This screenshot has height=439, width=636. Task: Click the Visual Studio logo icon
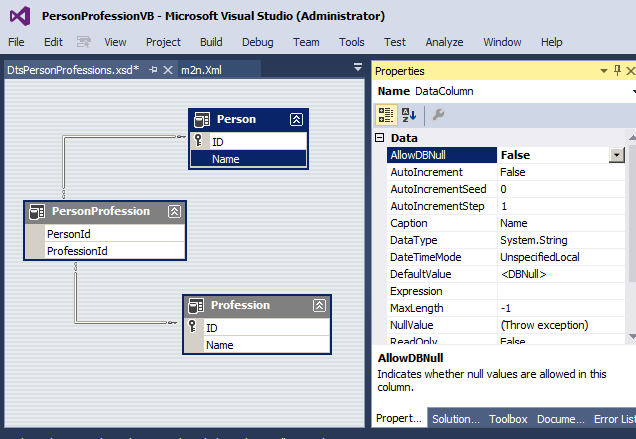[x=20, y=16]
